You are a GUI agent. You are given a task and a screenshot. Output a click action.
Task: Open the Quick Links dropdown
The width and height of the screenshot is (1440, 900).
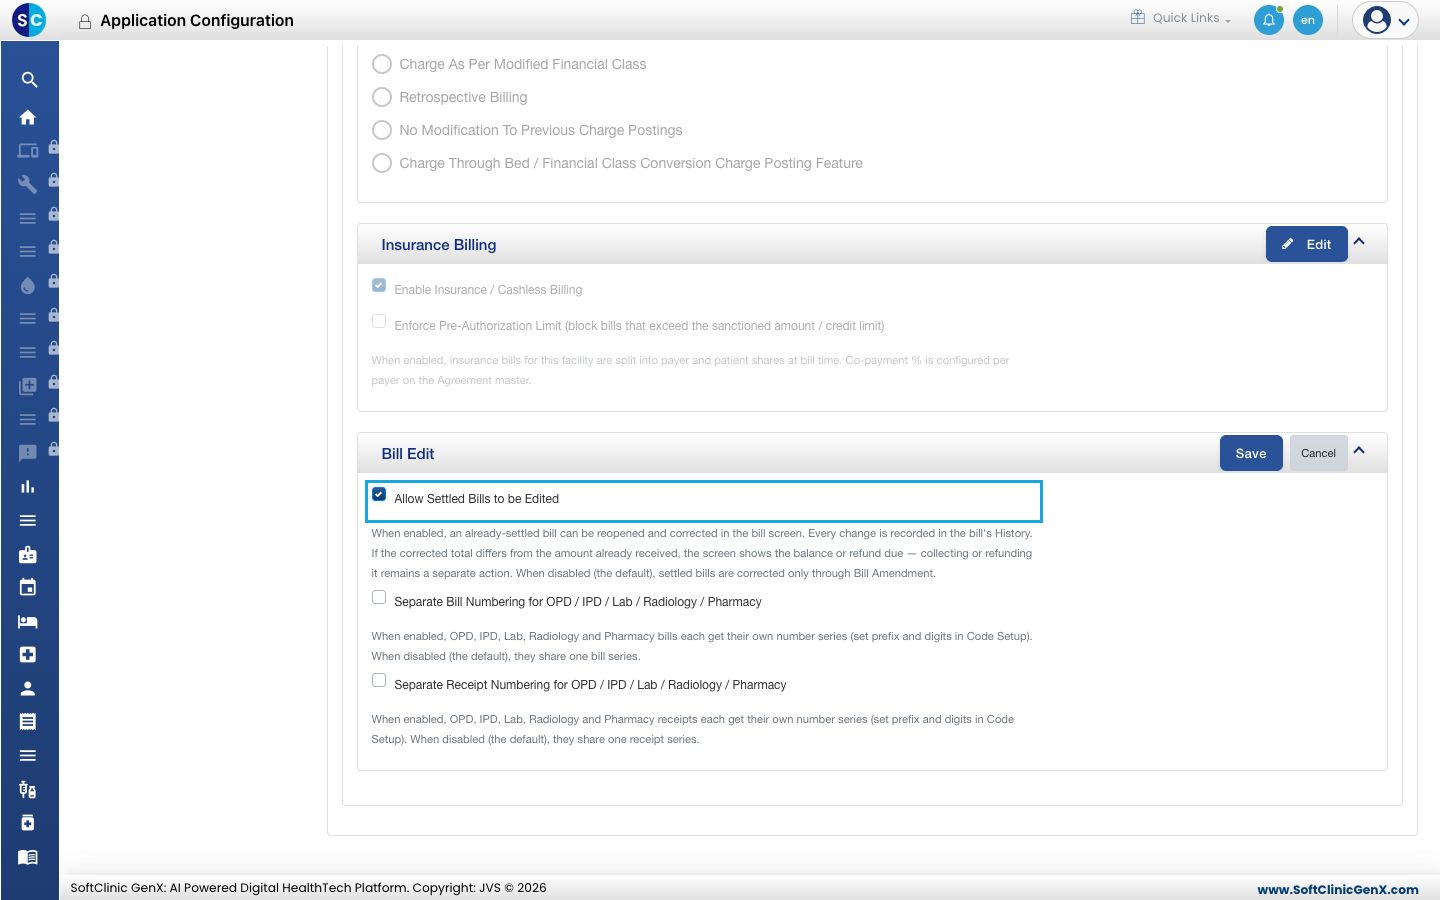click(1181, 18)
